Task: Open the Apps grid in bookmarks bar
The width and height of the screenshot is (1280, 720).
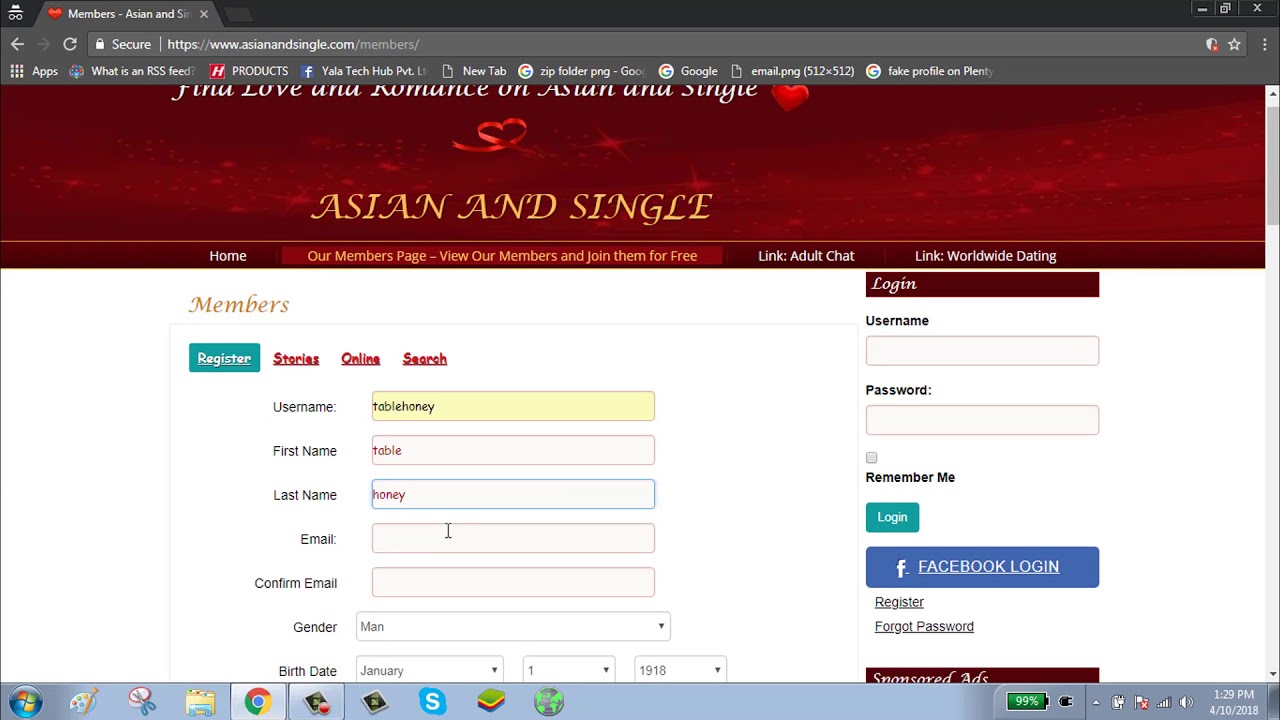Action: (x=34, y=71)
